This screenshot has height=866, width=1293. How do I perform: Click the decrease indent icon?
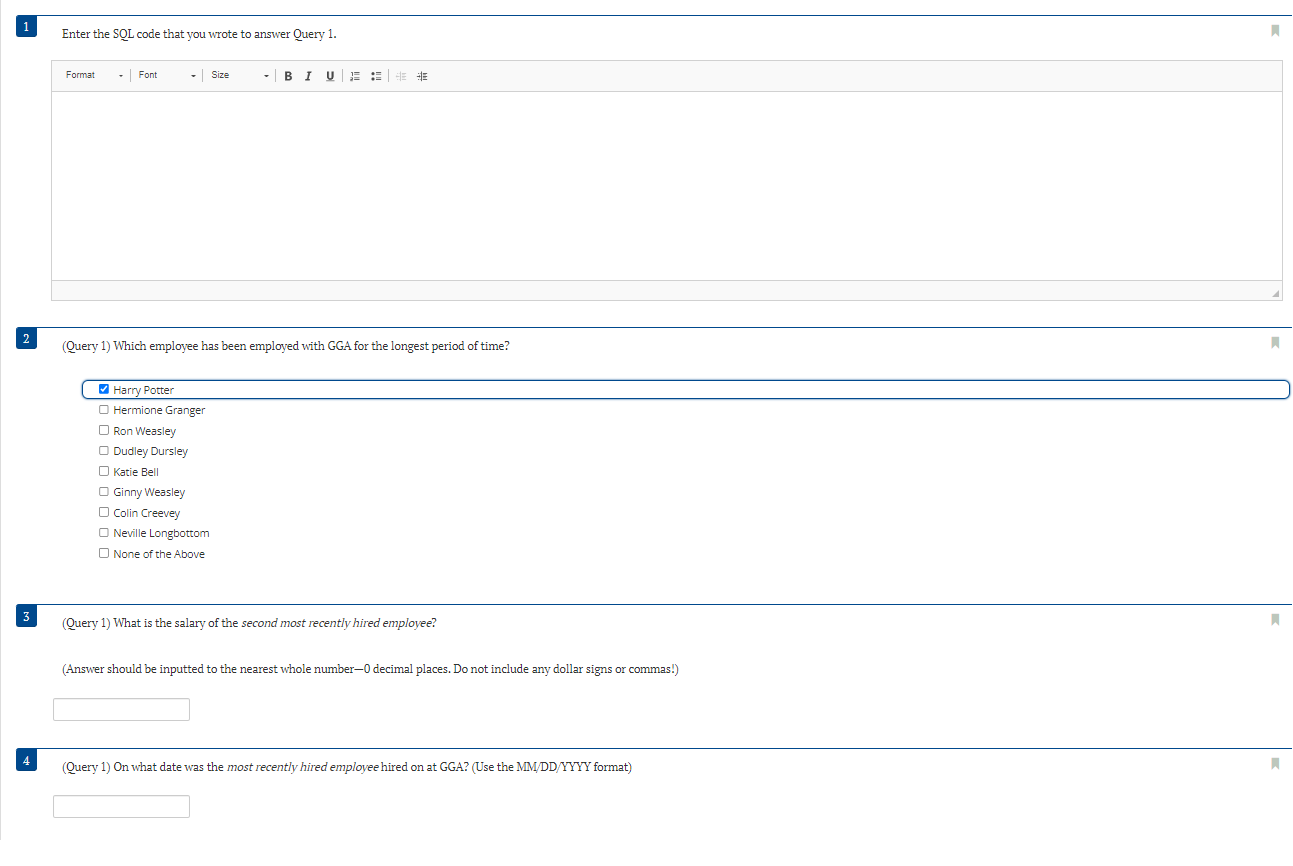pyautogui.click(x=401, y=76)
